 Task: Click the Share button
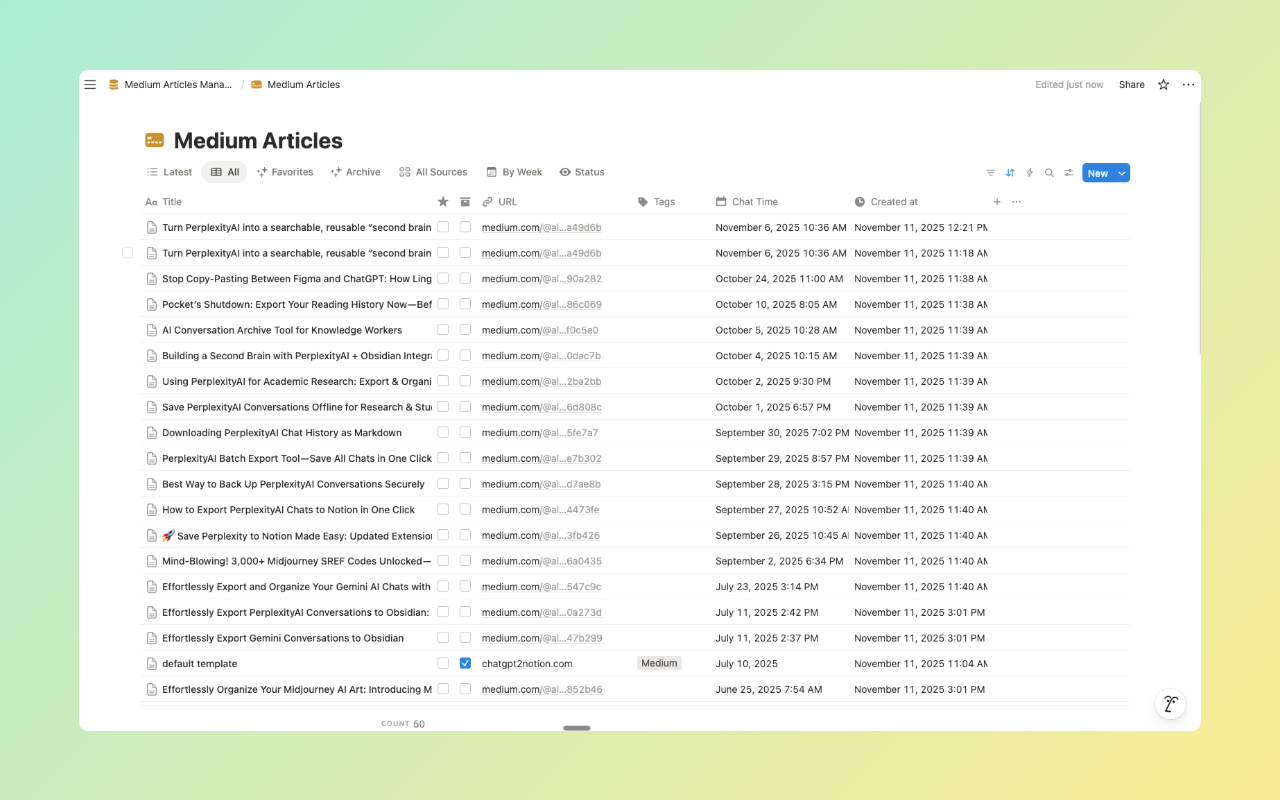[1131, 84]
